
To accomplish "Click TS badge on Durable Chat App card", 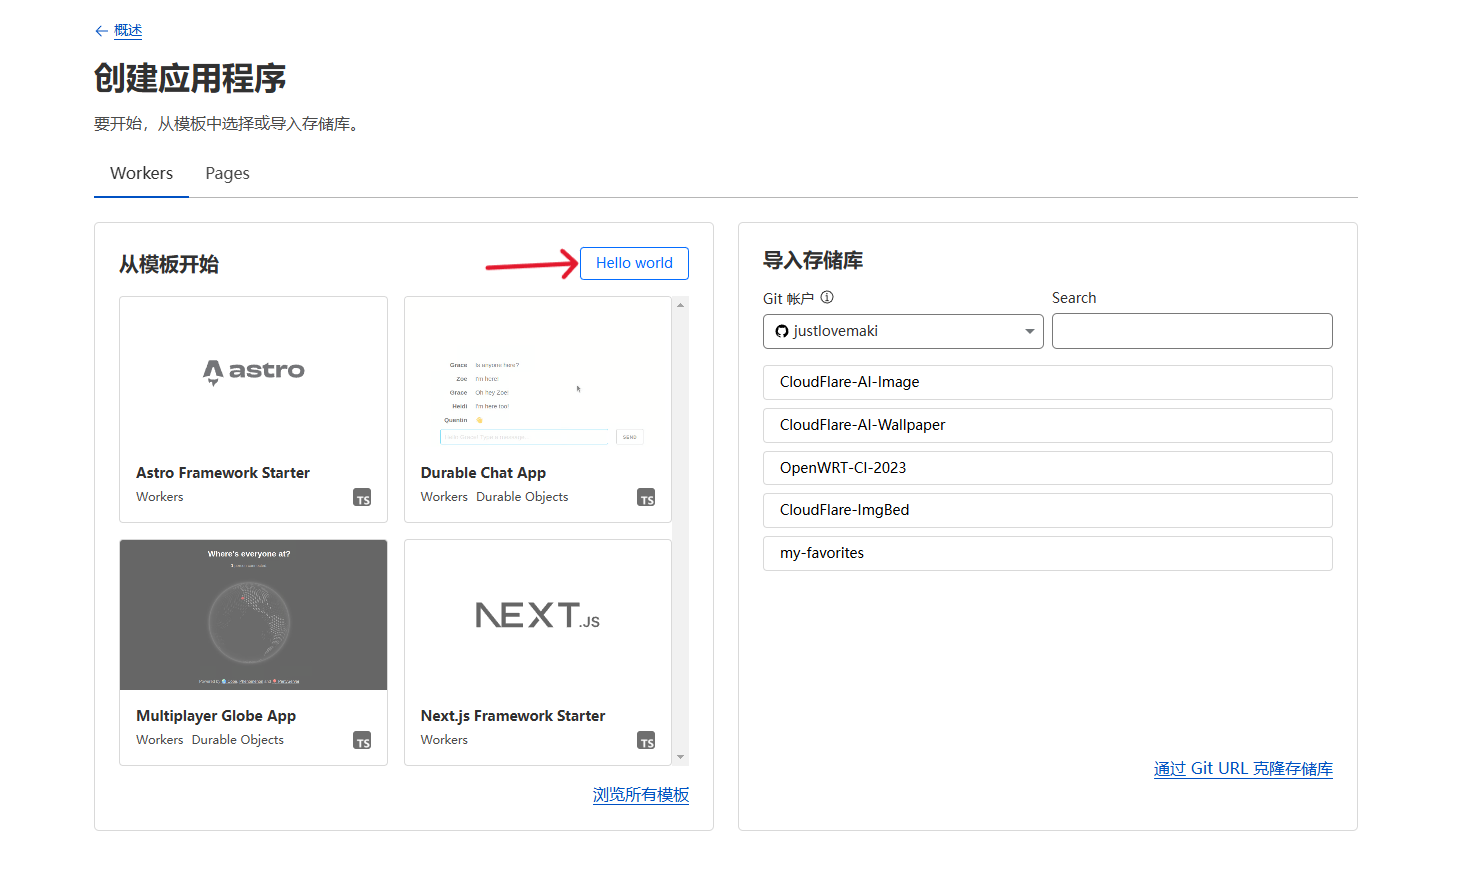I will 646,498.
